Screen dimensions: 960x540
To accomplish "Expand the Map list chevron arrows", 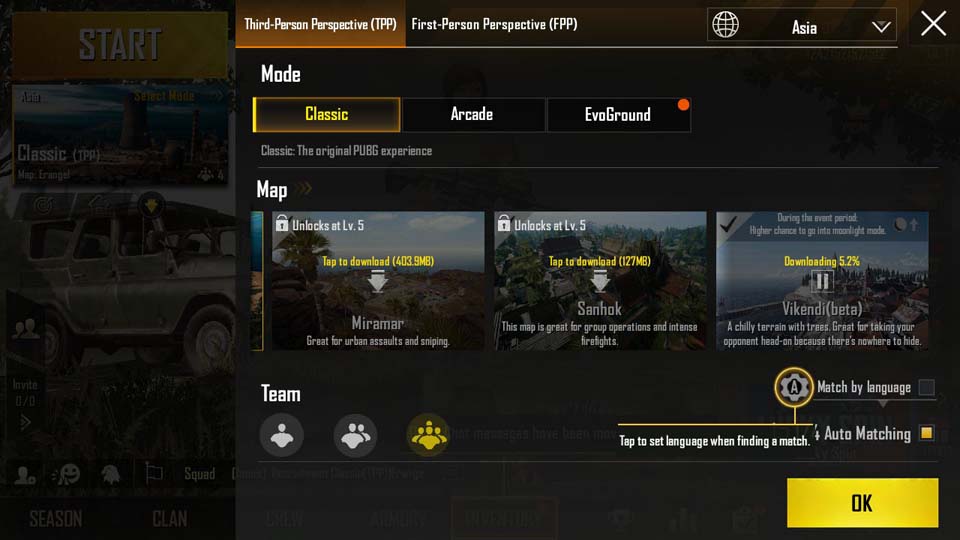I will 304,189.
